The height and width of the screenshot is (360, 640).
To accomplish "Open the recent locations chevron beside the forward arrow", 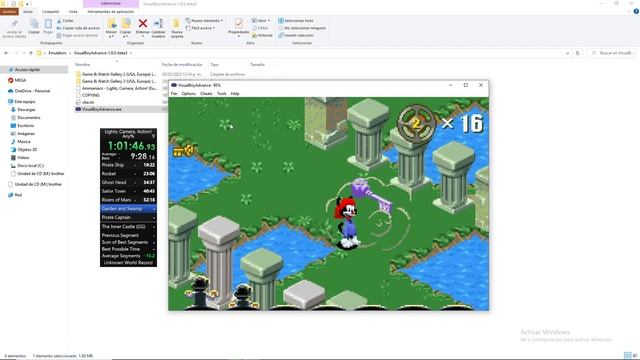I will click(24, 53).
